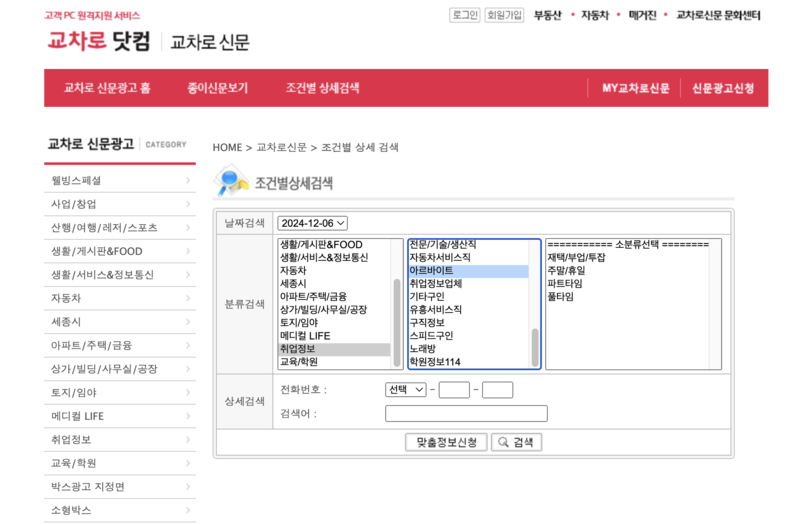Open the 신문광고신청 menu
Screen dimensions: 800x525
tap(722, 88)
